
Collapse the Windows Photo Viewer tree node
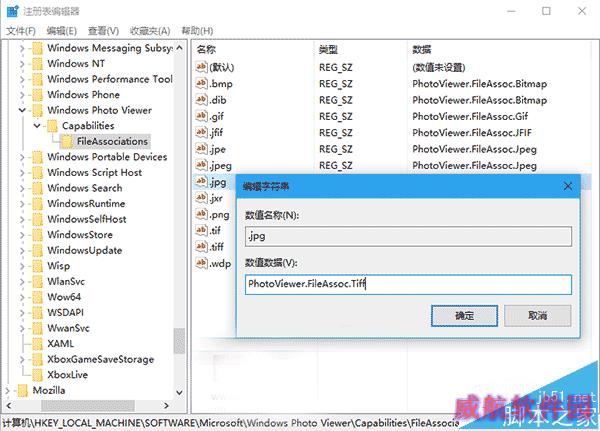pos(22,110)
